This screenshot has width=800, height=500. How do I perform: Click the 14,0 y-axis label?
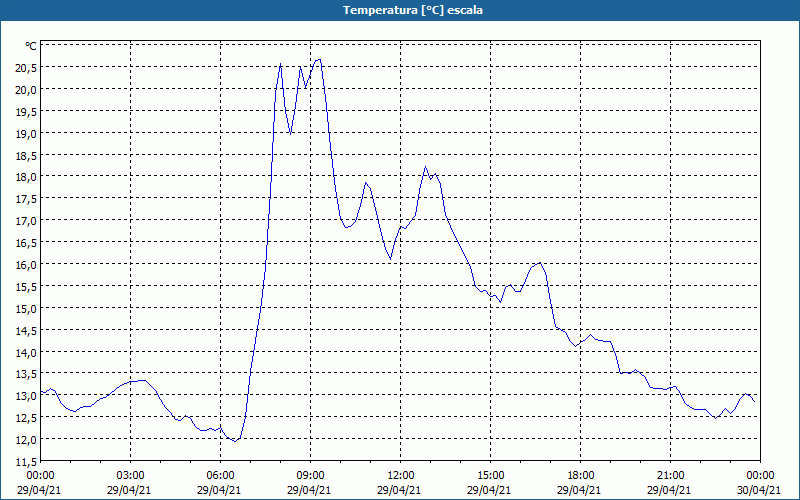[x=26, y=353]
